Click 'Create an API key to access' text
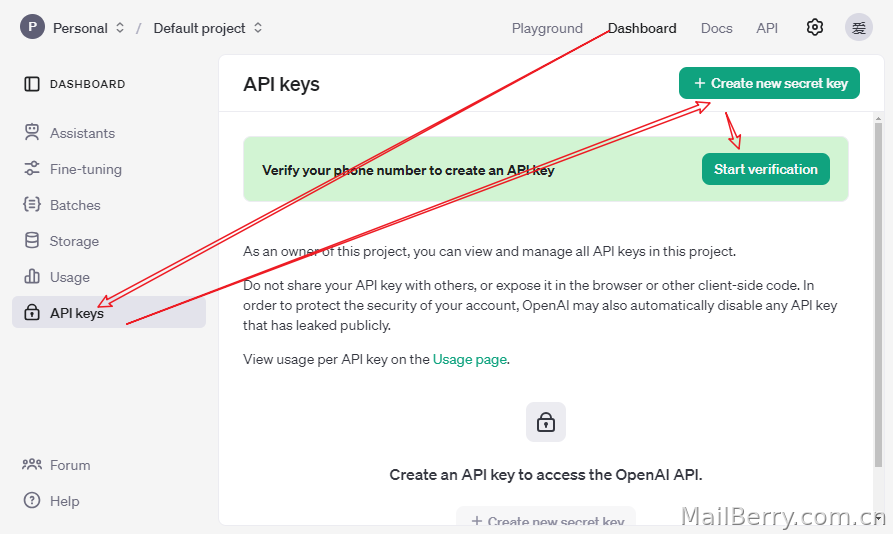The image size is (893, 534). (546, 475)
